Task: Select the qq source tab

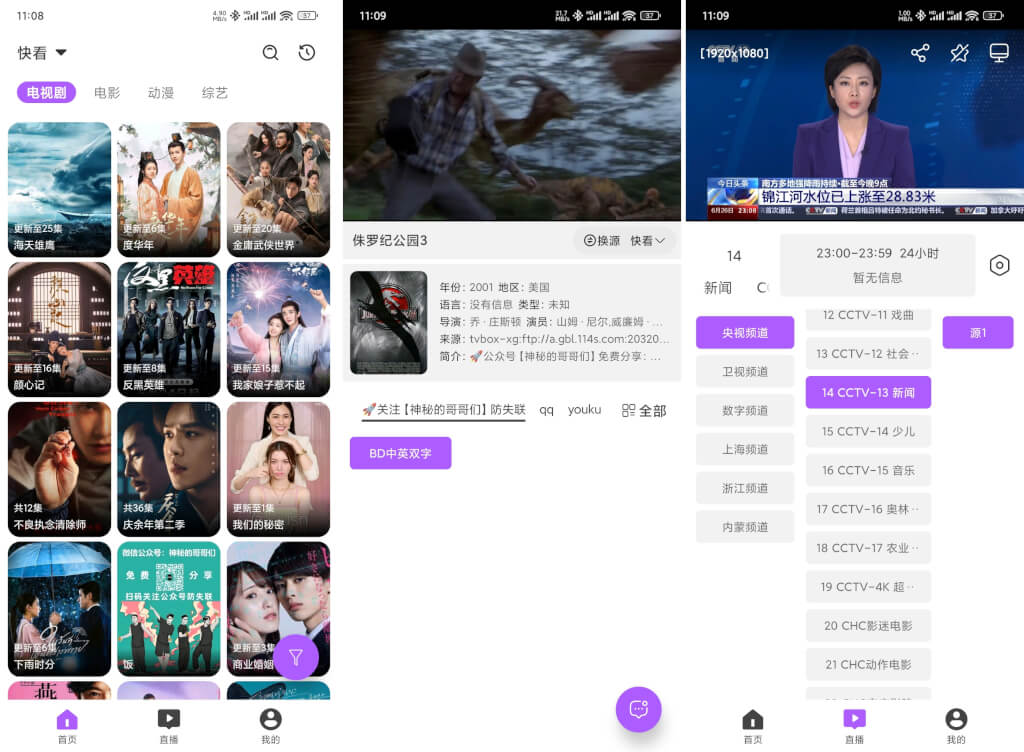Action: [x=547, y=410]
